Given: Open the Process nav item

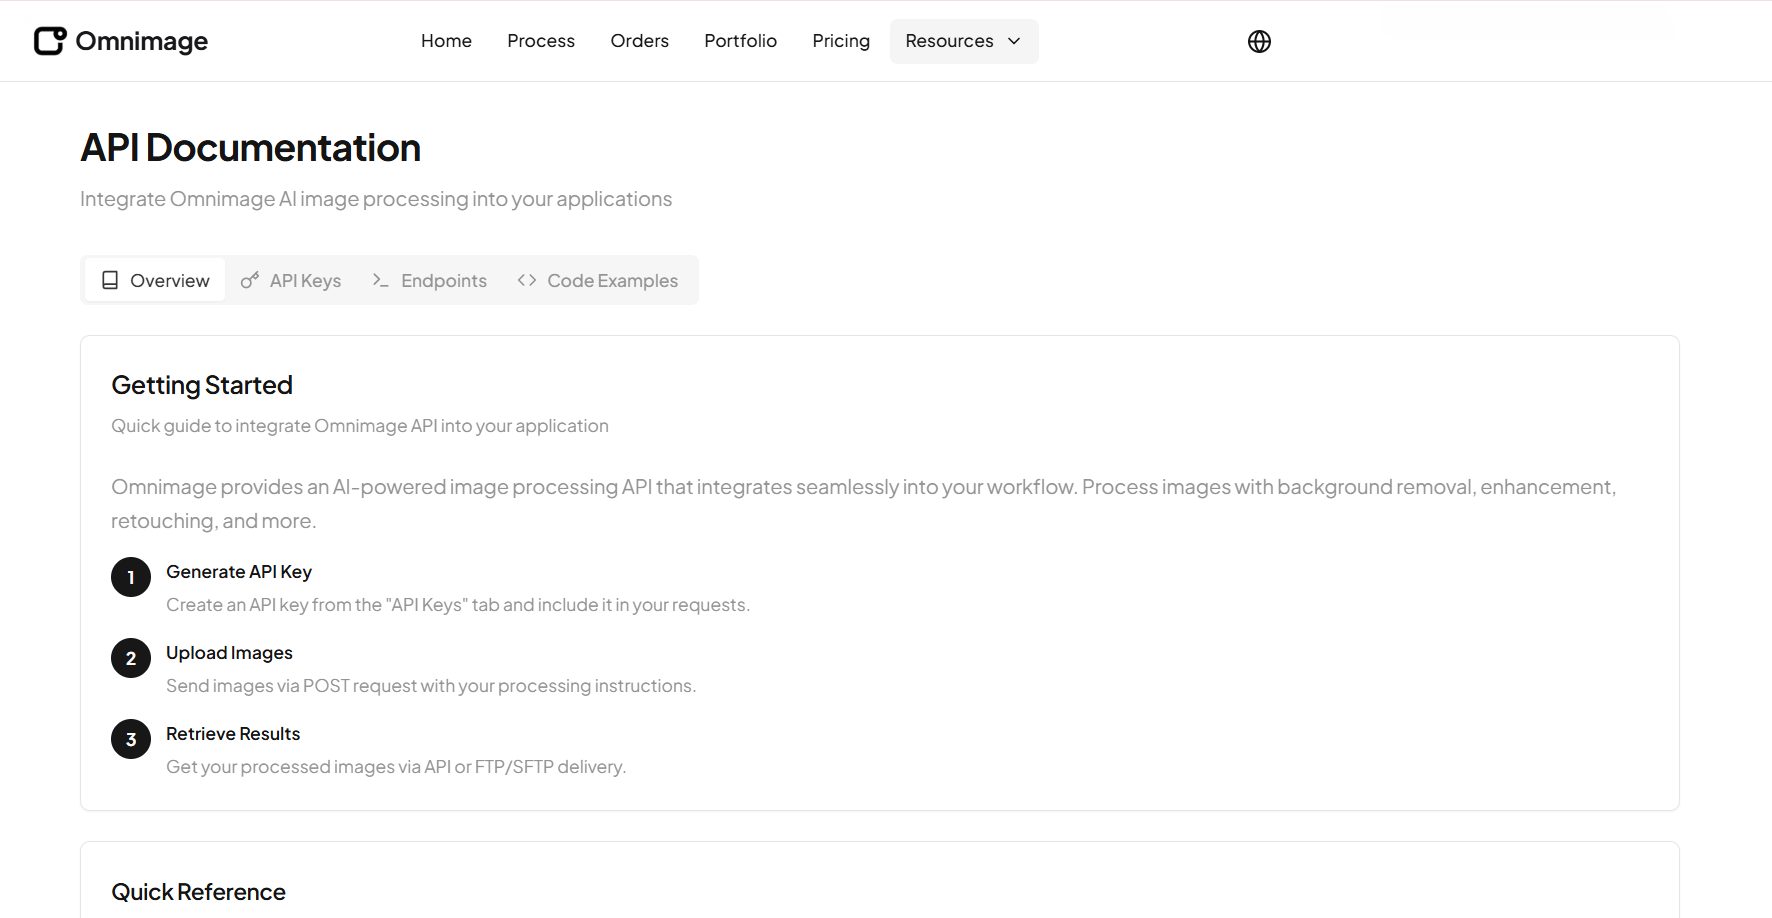Looking at the screenshot, I should (x=541, y=41).
